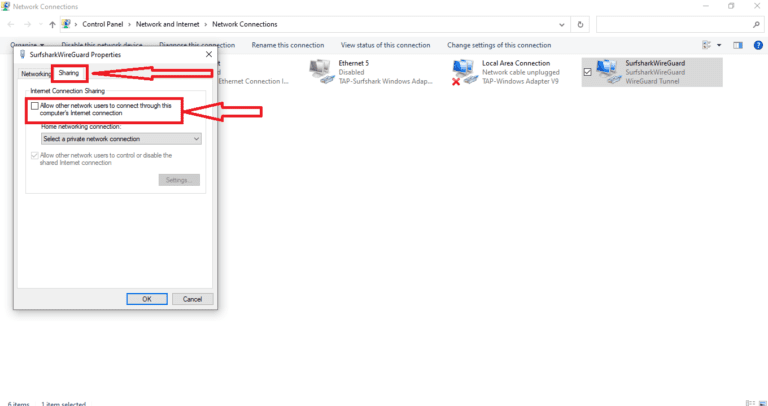Go to 'Network and Internet' breadcrumb
The width and height of the screenshot is (768, 406).
pyautogui.click(x=168, y=24)
